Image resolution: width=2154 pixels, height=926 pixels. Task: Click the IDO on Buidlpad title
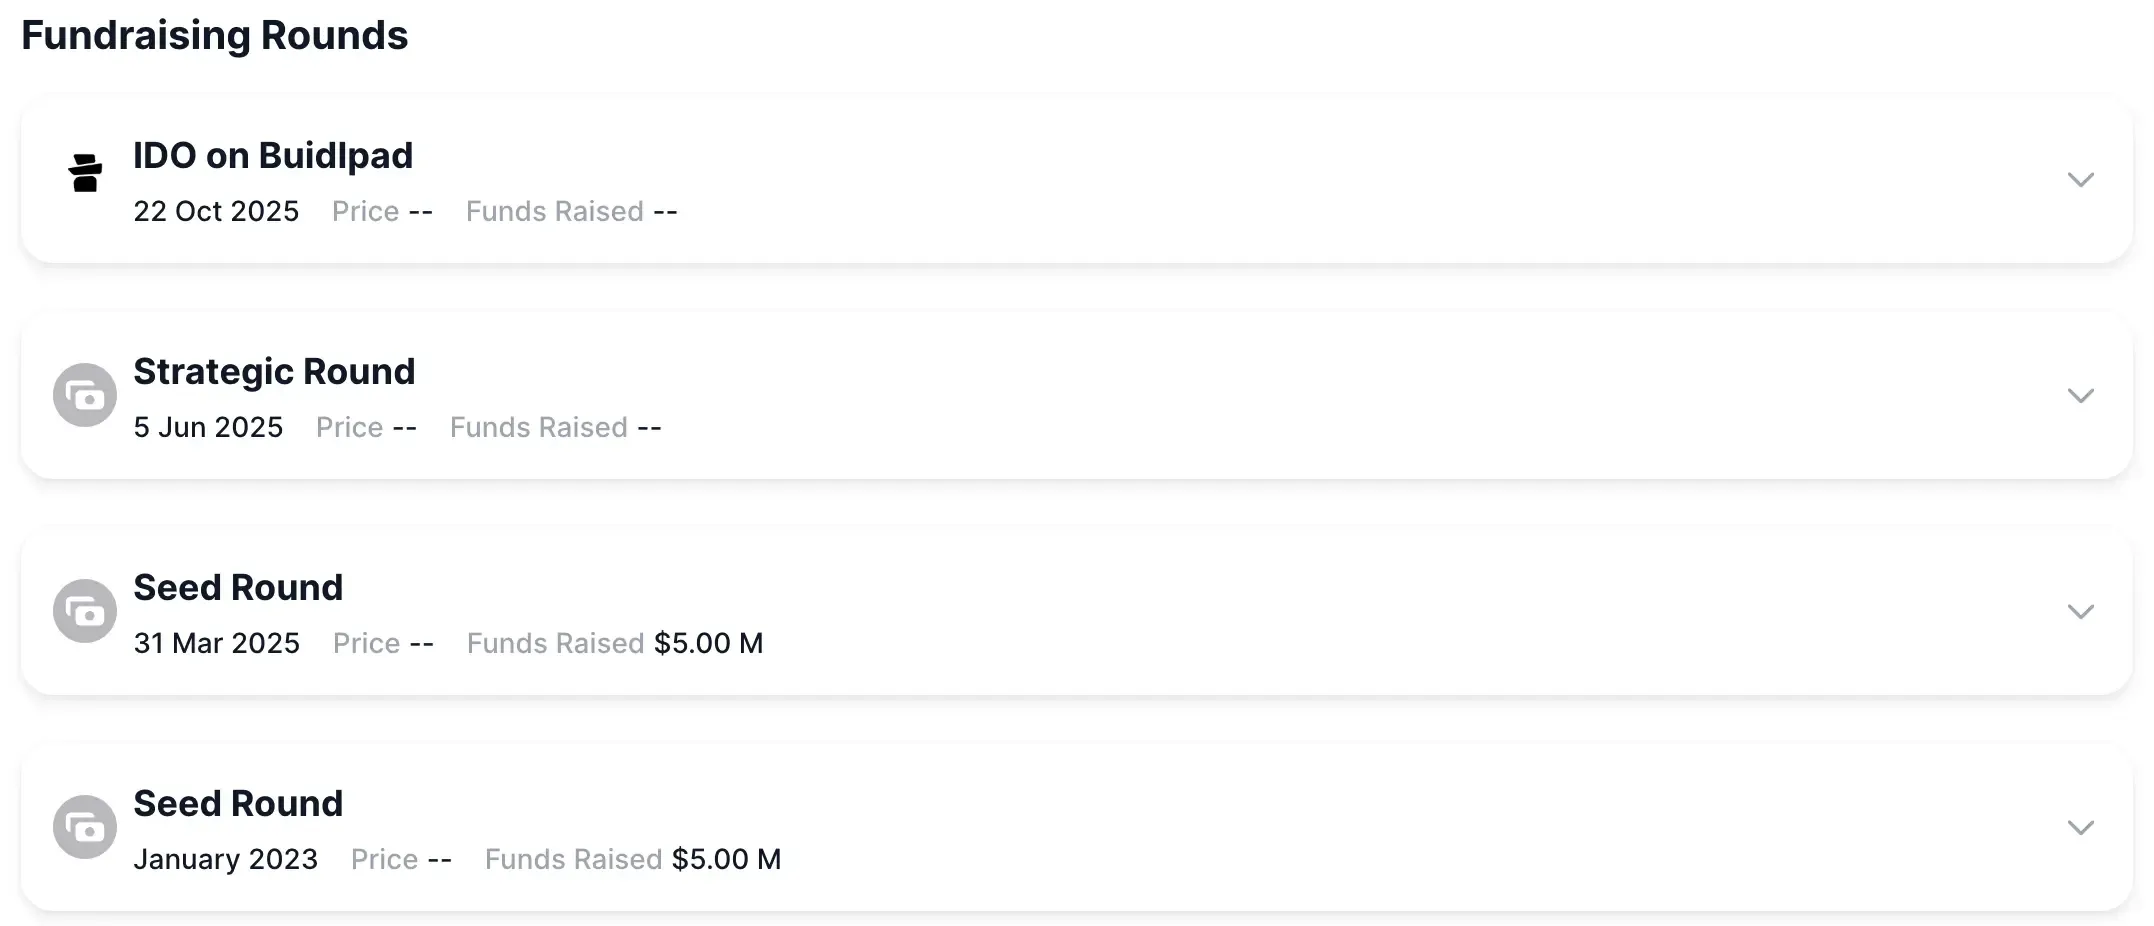(x=273, y=155)
